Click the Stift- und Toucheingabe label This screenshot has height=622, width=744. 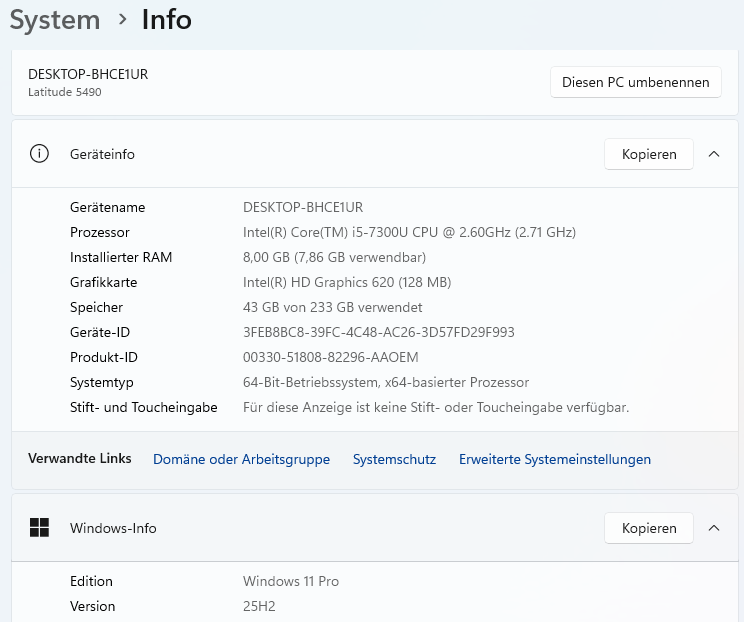pyautogui.click(x=143, y=407)
